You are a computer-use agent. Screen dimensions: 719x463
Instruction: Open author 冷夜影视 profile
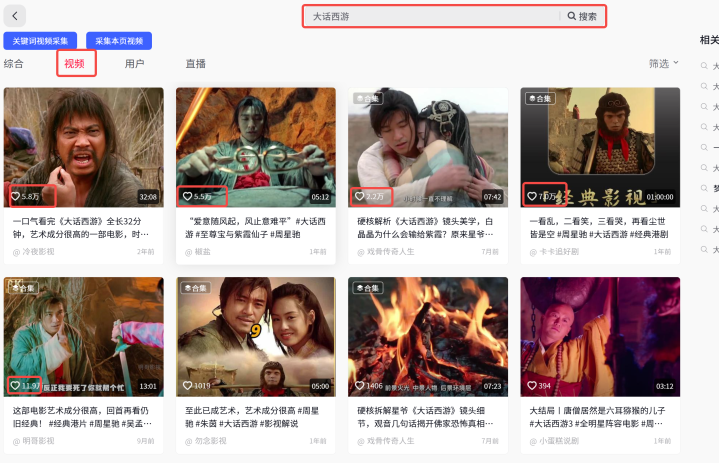tap(33, 252)
